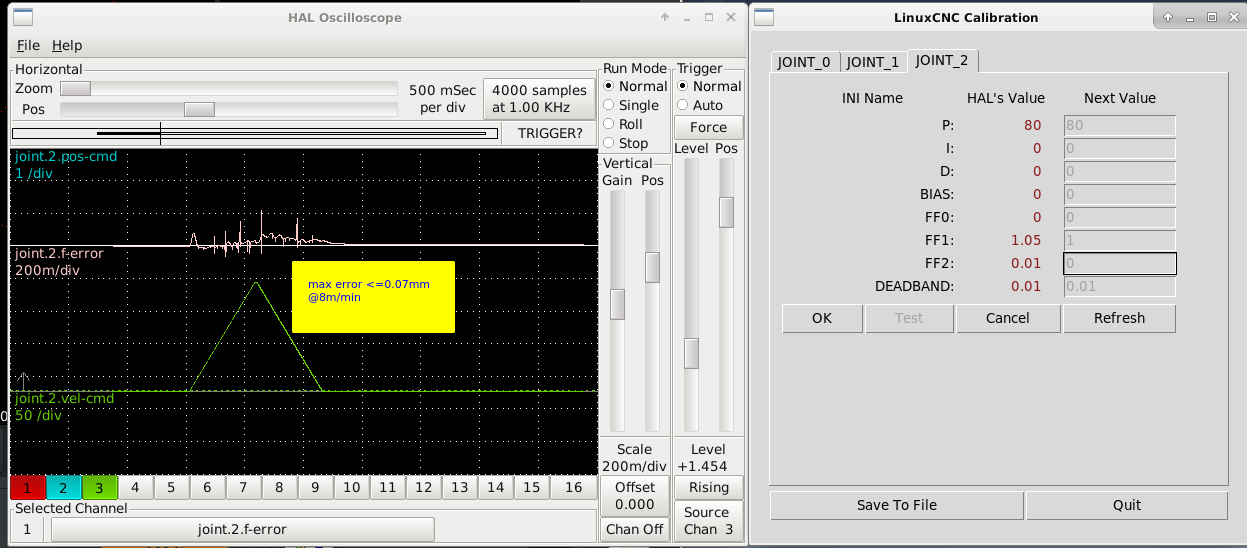Select oscilloscope channel 9
This screenshot has height=548, width=1247.
[315, 487]
